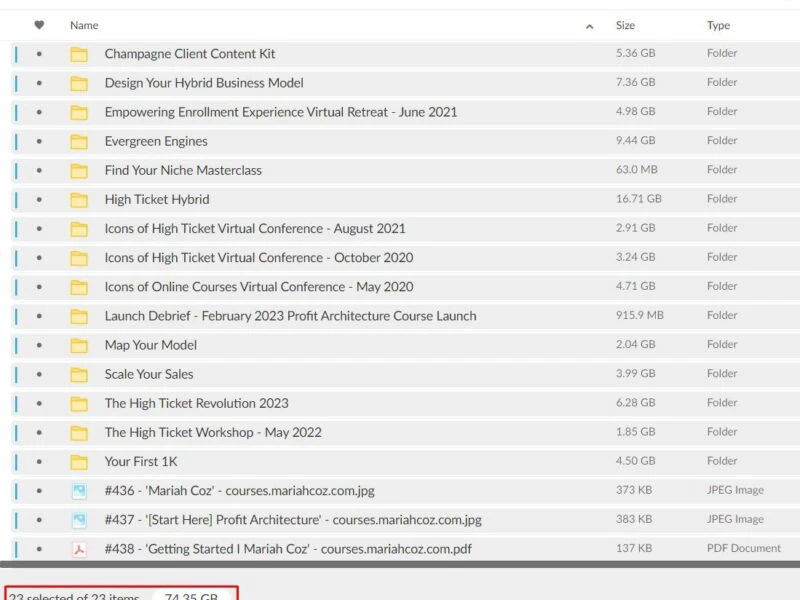Click the Map Your Model folder icon

[x=79, y=345]
